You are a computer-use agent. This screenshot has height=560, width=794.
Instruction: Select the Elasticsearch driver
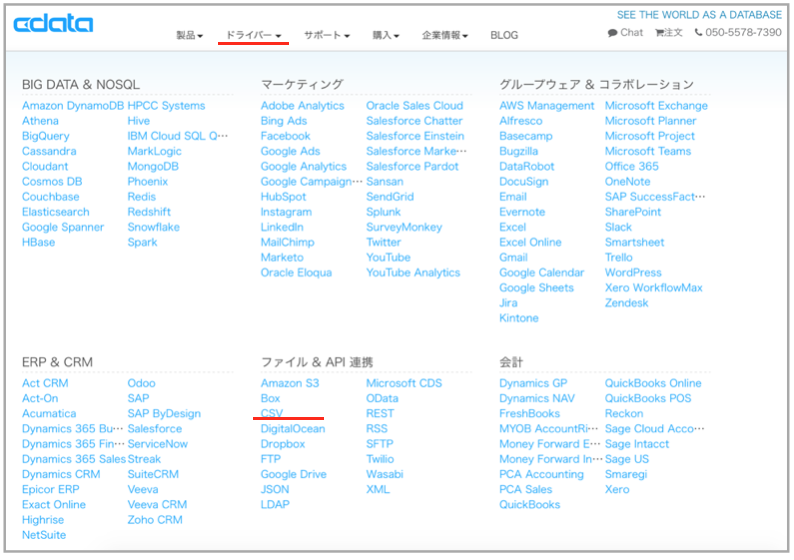point(56,212)
